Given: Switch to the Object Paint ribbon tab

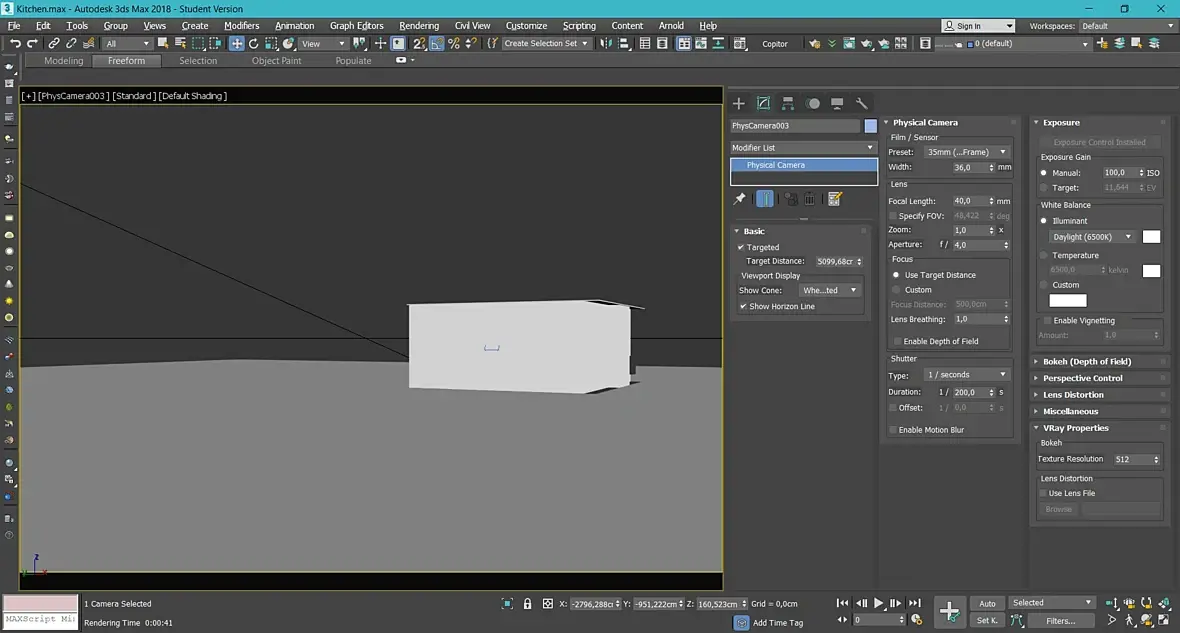Looking at the screenshot, I should [276, 61].
